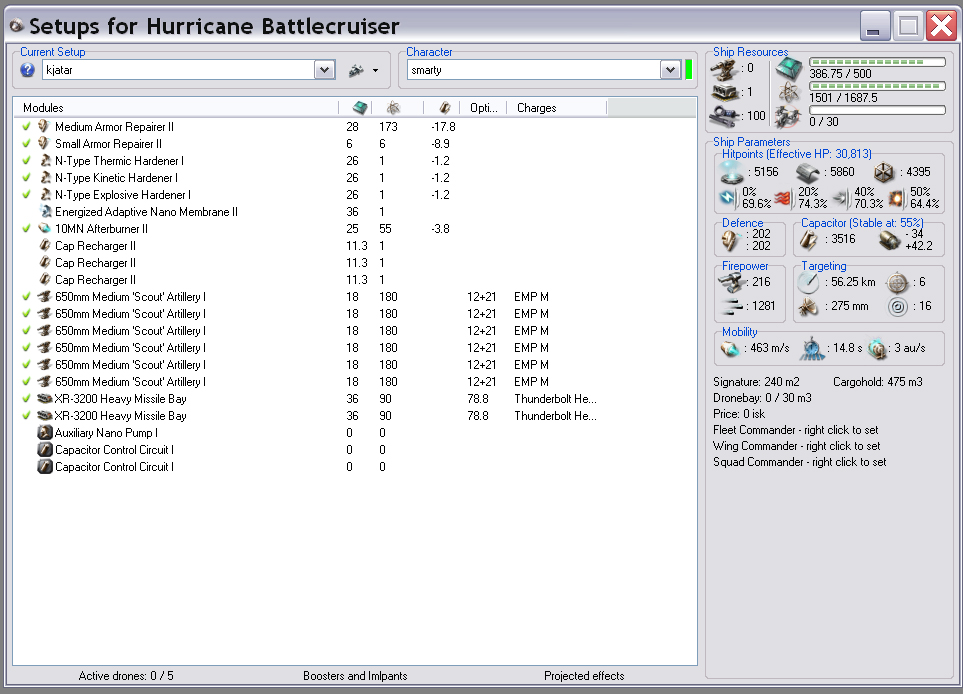The width and height of the screenshot is (963, 694).
Task: Deactivate the 10MN Afterburner II checkmark
Action: click(x=26, y=229)
